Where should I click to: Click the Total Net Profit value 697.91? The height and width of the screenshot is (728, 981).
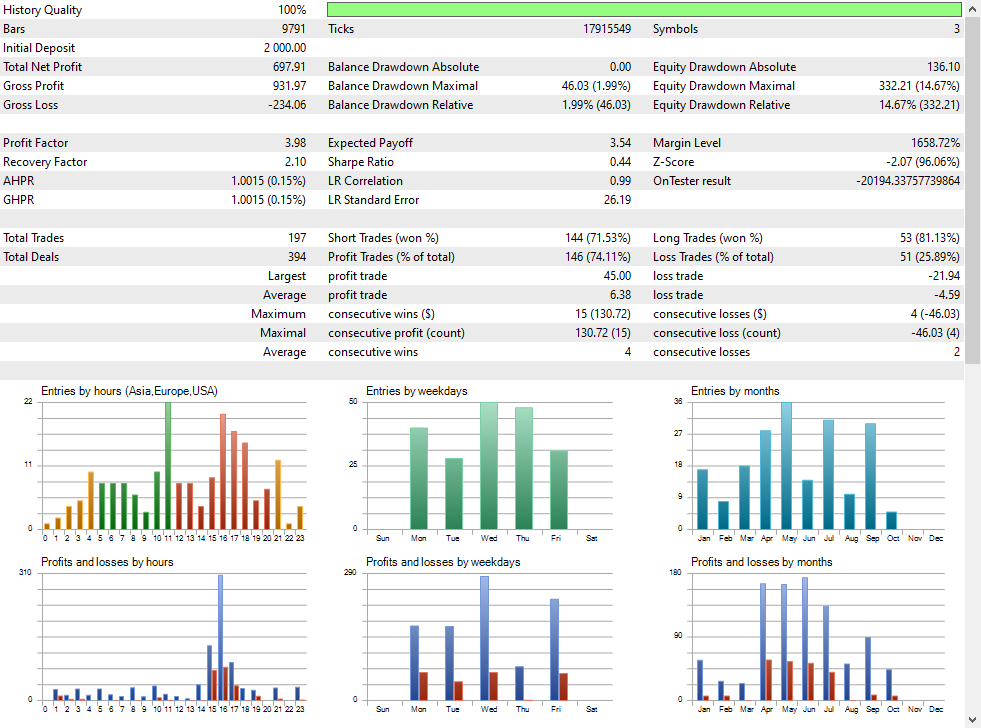(x=285, y=67)
